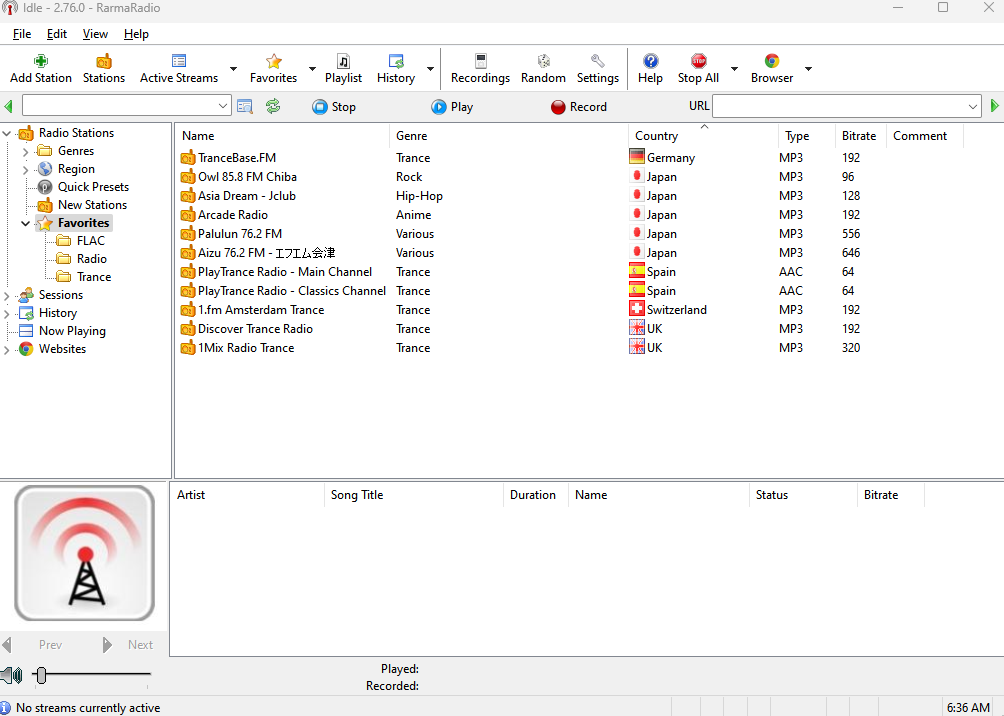This screenshot has width=1004, height=716.
Task: Open the Help menu
Action: (x=136, y=34)
